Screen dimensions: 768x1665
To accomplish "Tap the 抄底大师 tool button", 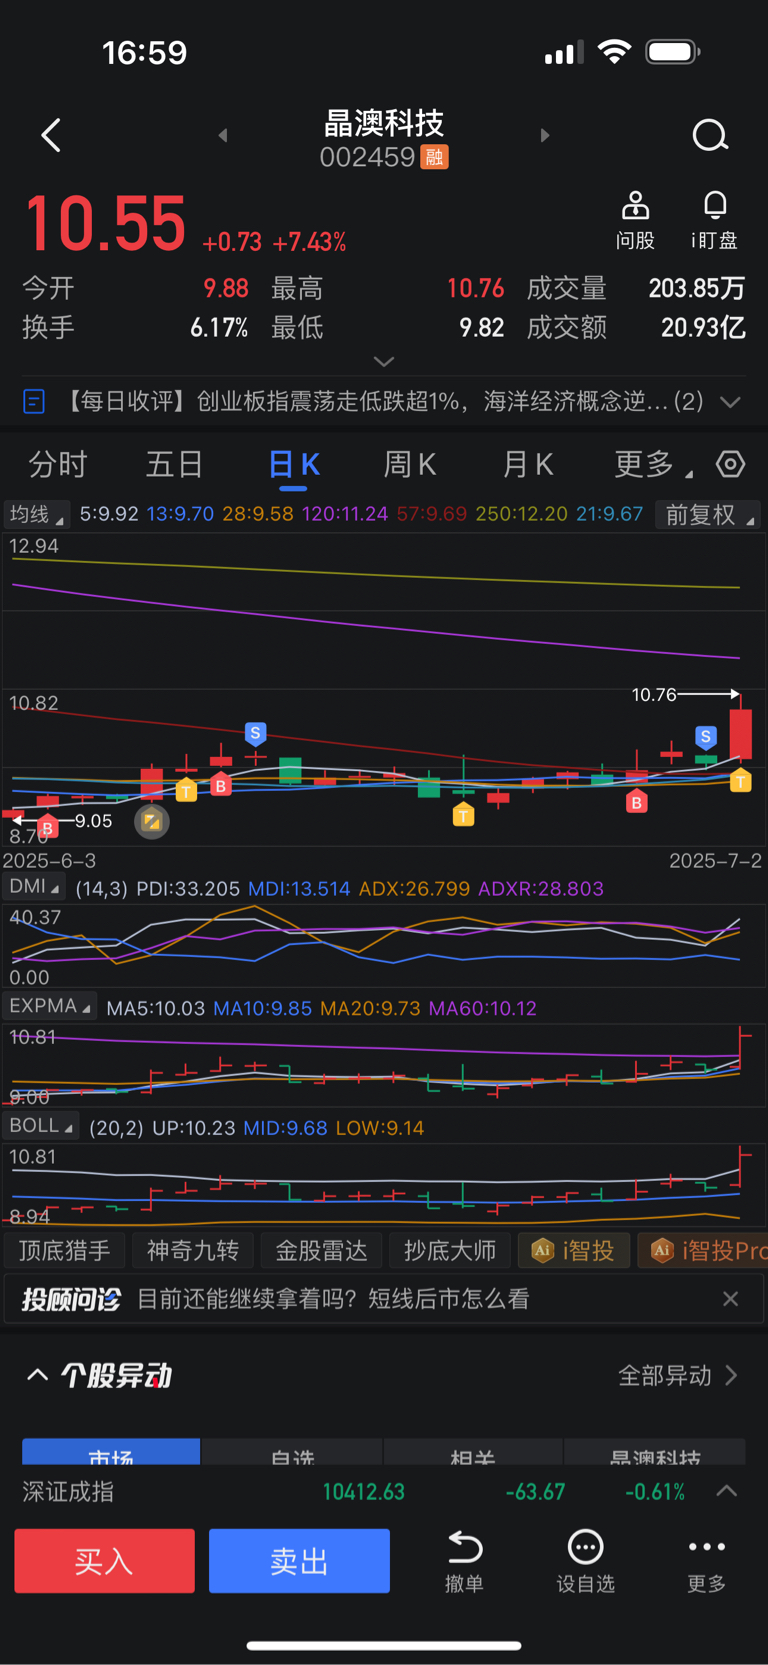I will [450, 1251].
